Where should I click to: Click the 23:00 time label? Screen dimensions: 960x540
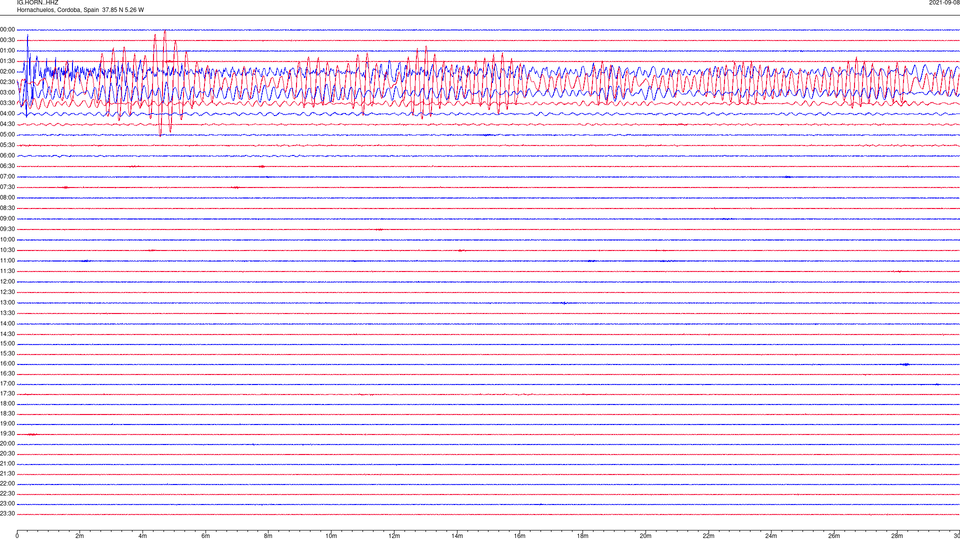7,504
